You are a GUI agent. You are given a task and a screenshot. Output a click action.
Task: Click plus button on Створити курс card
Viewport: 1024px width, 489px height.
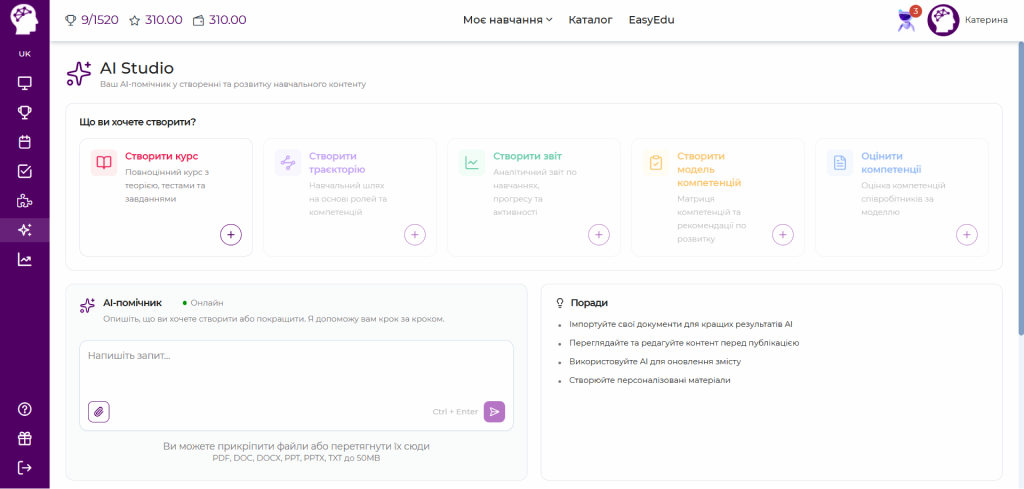[231, 234]
